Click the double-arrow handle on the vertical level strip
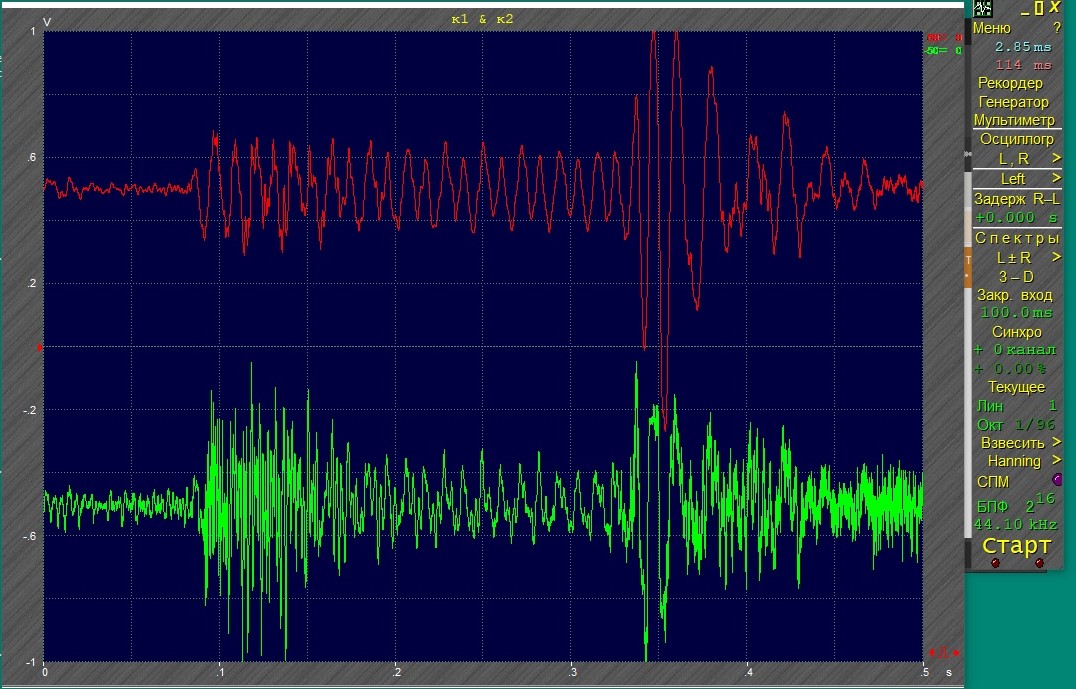Viewport: 1076px width, 689px height. pos(968,155)
